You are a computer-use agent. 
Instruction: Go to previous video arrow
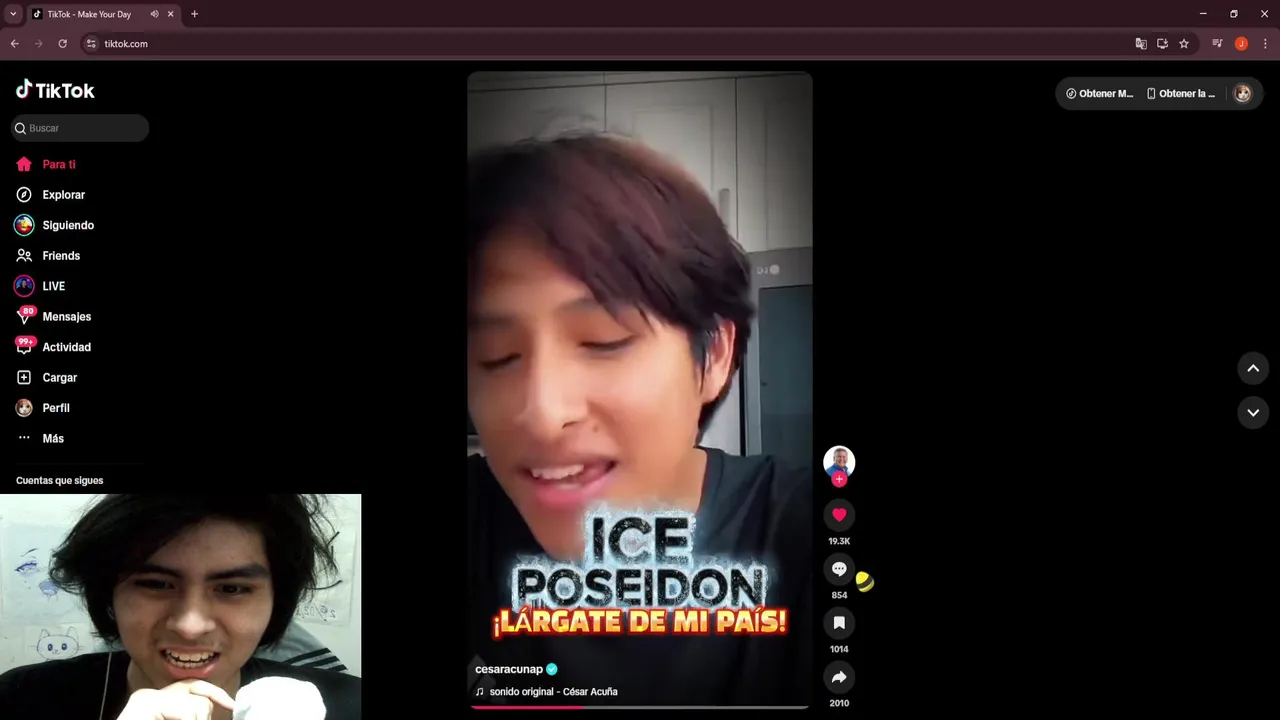click(1253, 368)
